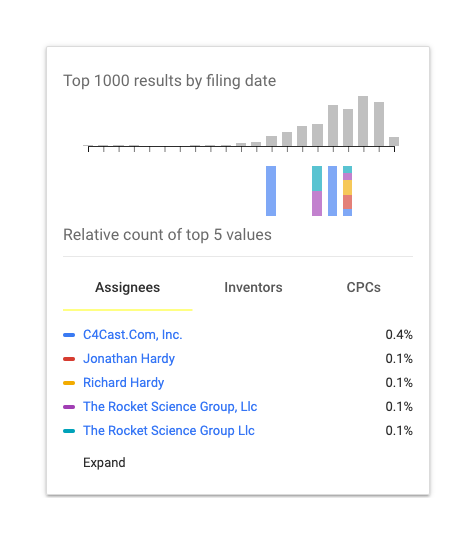
Task: Click the yellow segment in multicolor stacked bar
Action: pos(348,187)
